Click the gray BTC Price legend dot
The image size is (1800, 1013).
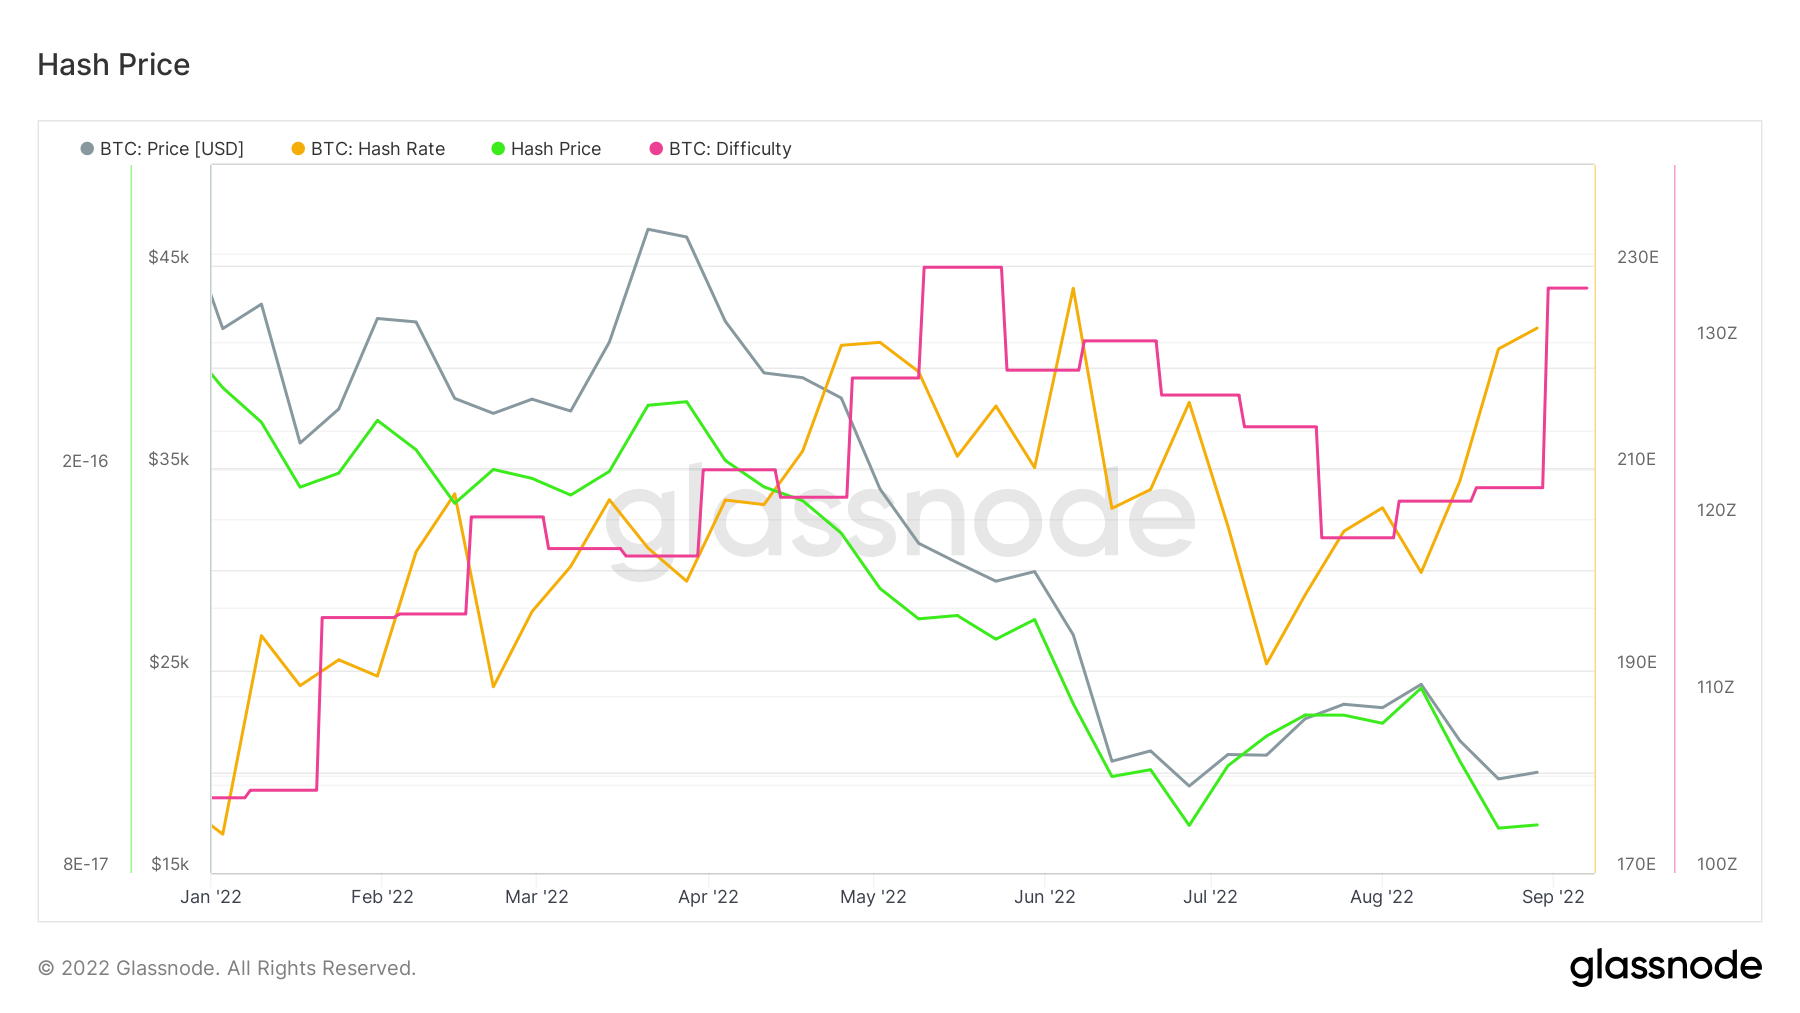point(87,149)
